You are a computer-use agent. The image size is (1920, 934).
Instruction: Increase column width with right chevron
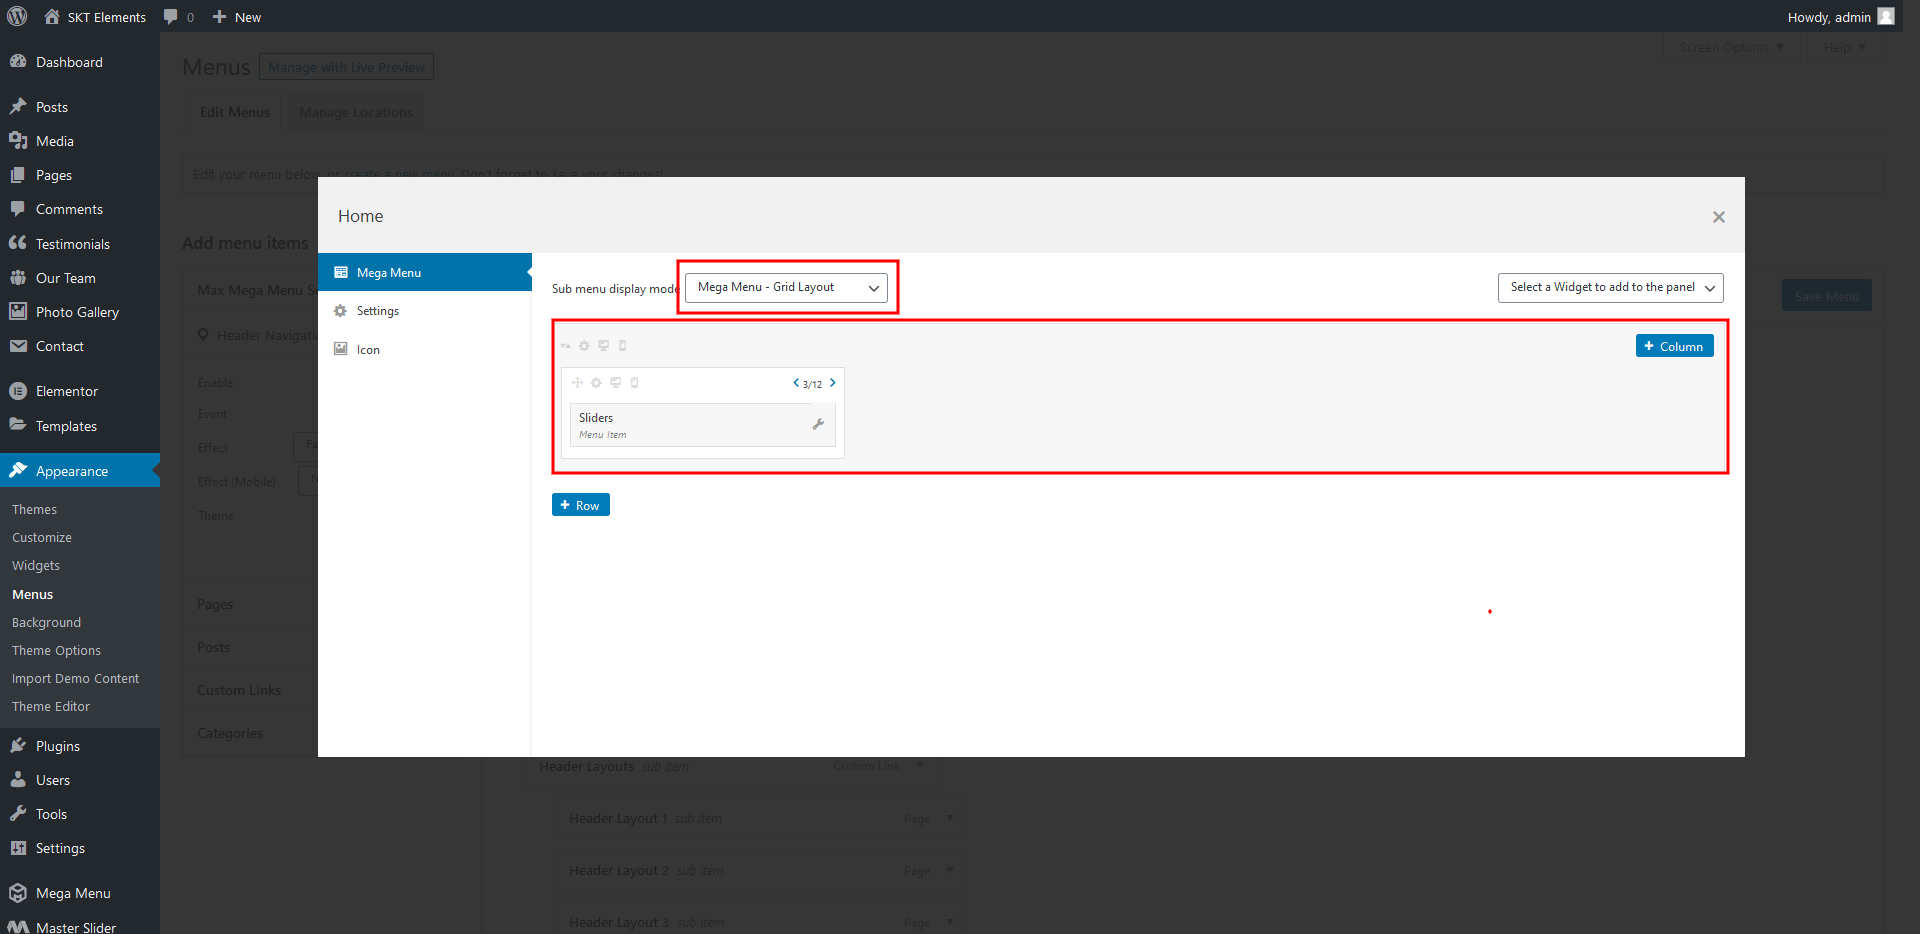(x=832, y=383)
